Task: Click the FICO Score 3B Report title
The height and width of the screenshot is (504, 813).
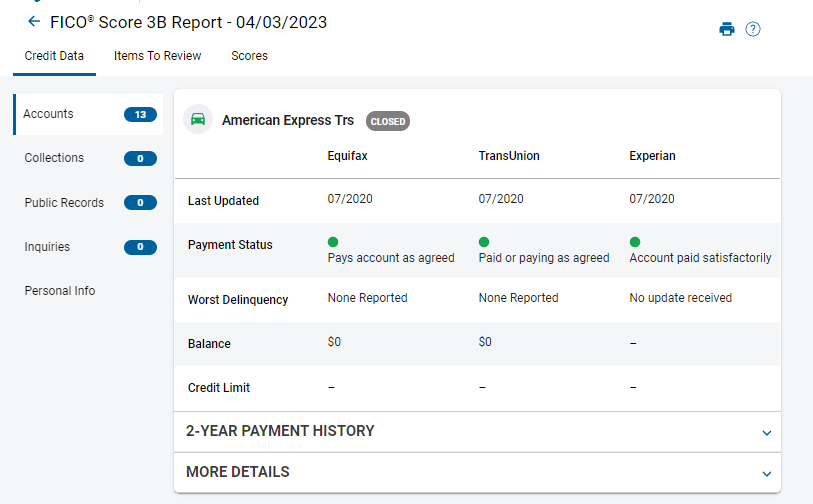Action: pyautogui.click(x=188, y=22)
